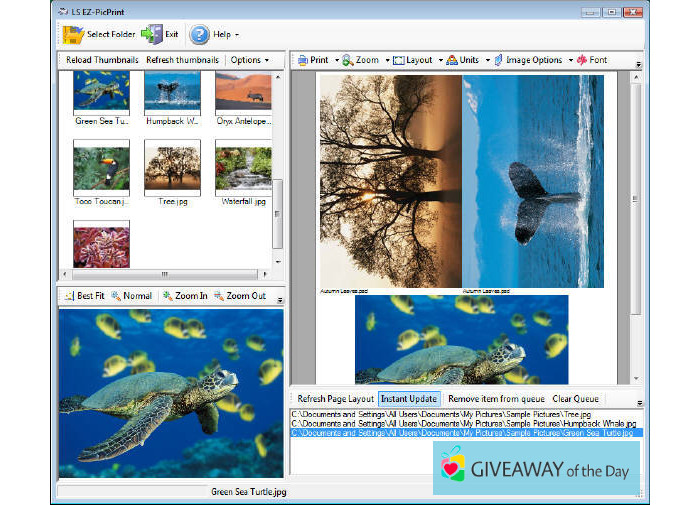Click the Layout icon
Image resolution: width=700 pixels, height=505 pixels.
coord(399,60)
